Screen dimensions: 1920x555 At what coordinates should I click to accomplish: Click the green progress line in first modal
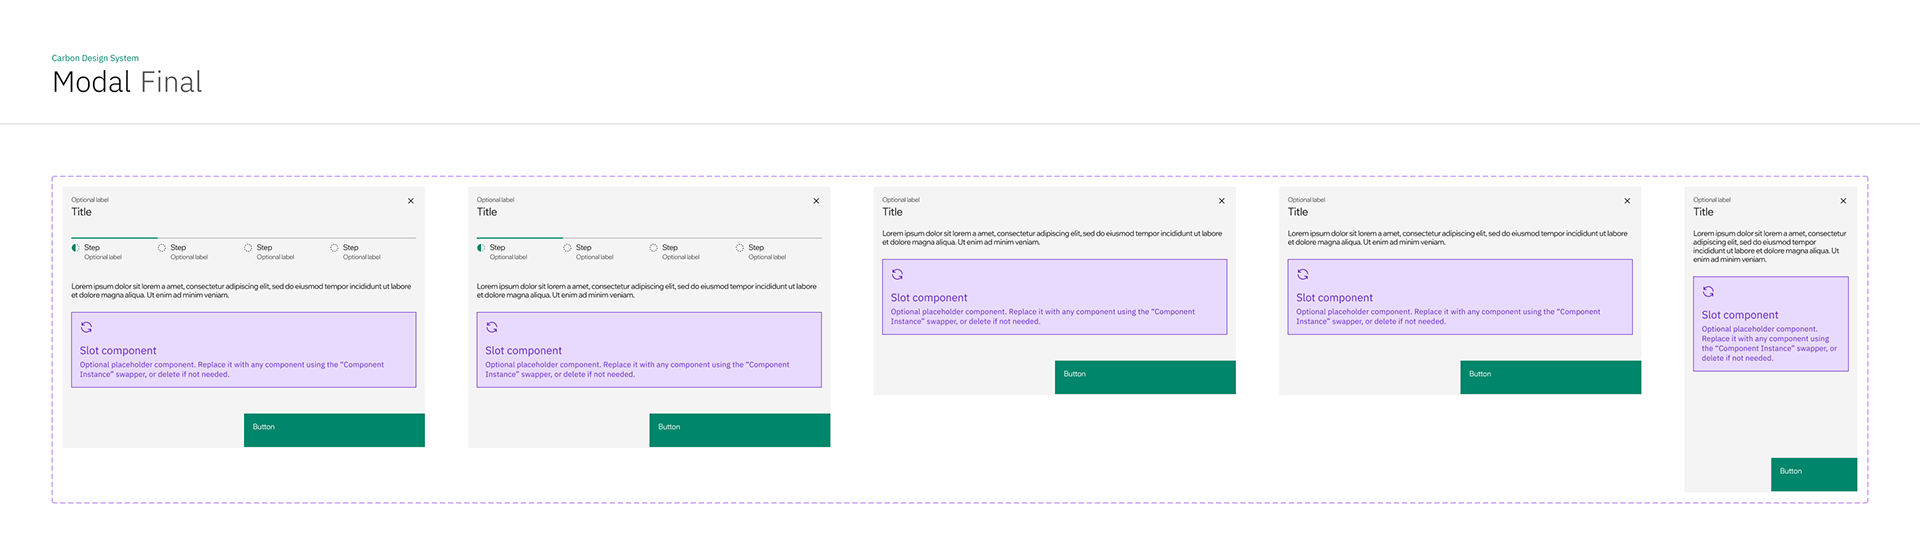point(114,238)
